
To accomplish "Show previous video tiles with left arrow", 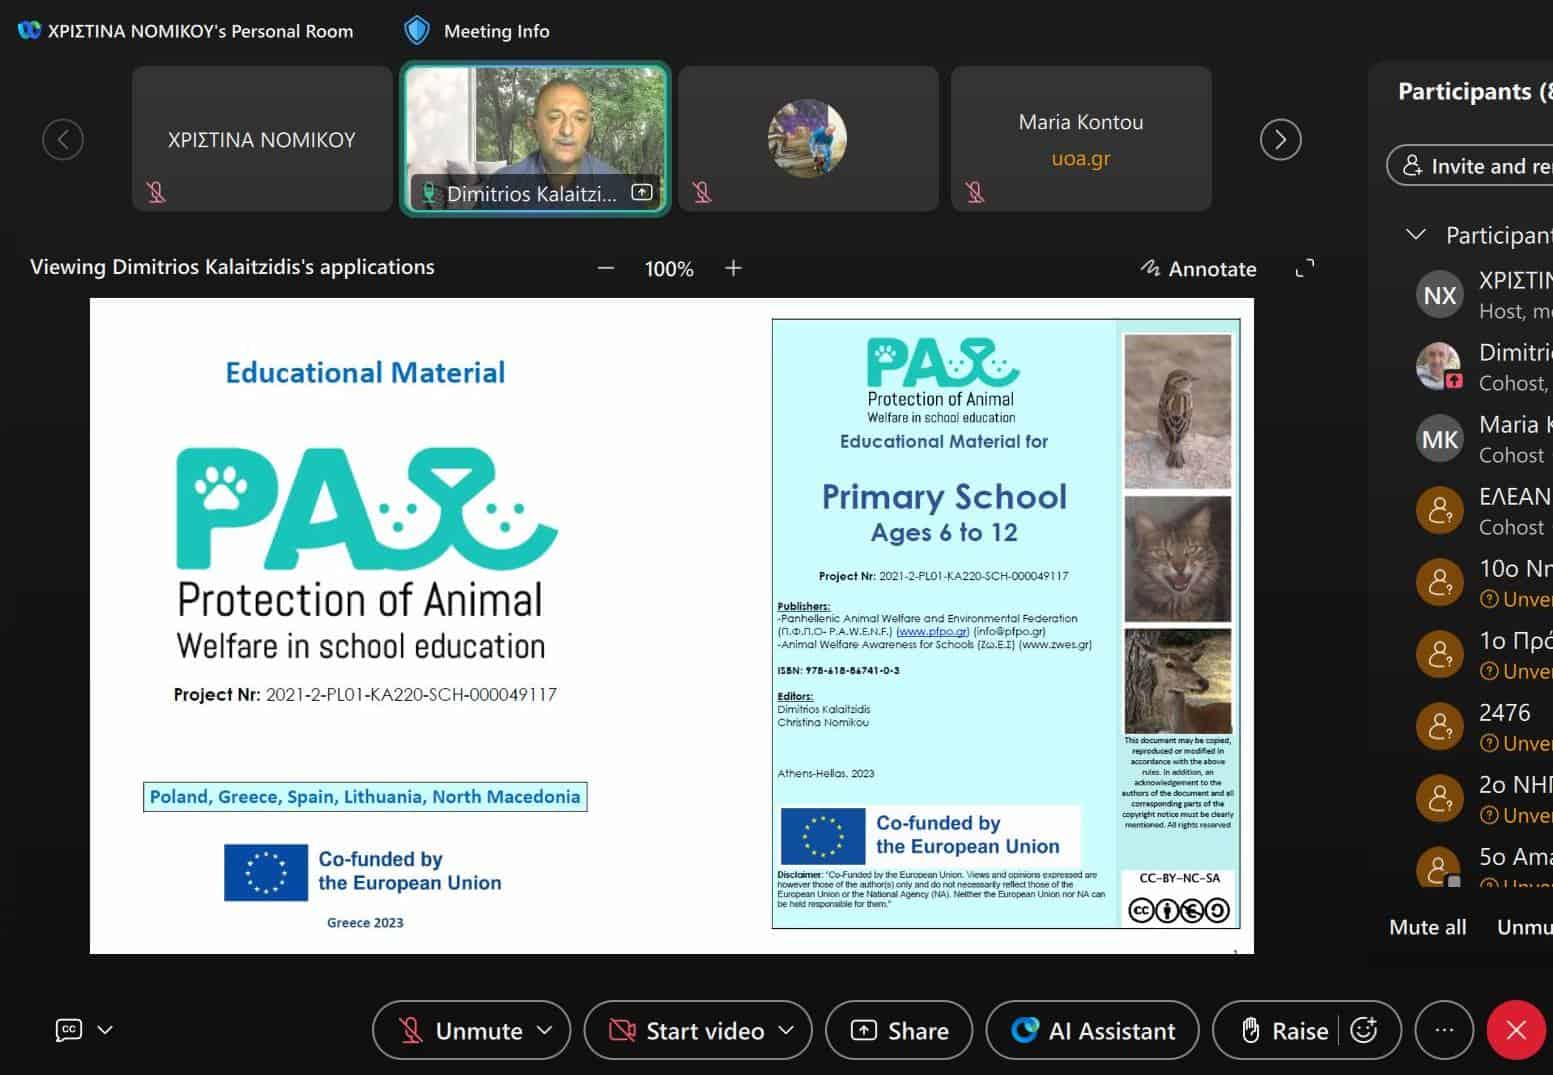I will 63,139.
